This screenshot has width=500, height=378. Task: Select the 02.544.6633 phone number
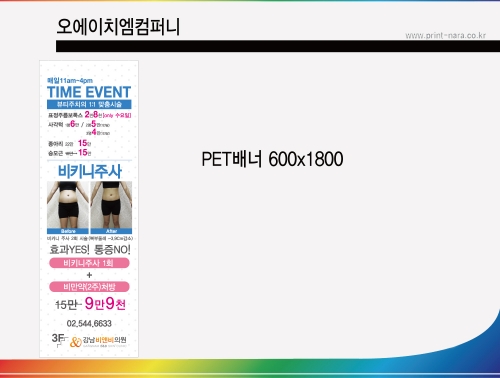89,323
